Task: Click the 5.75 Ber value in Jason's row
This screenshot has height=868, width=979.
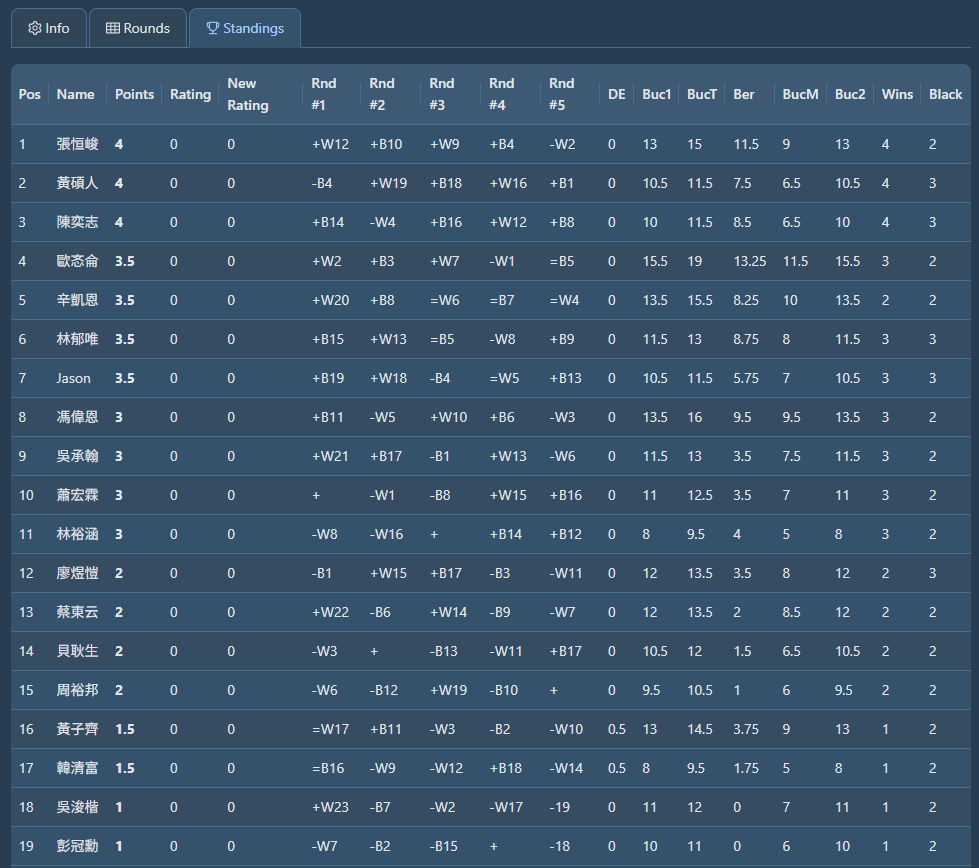Action: (746, 378)
